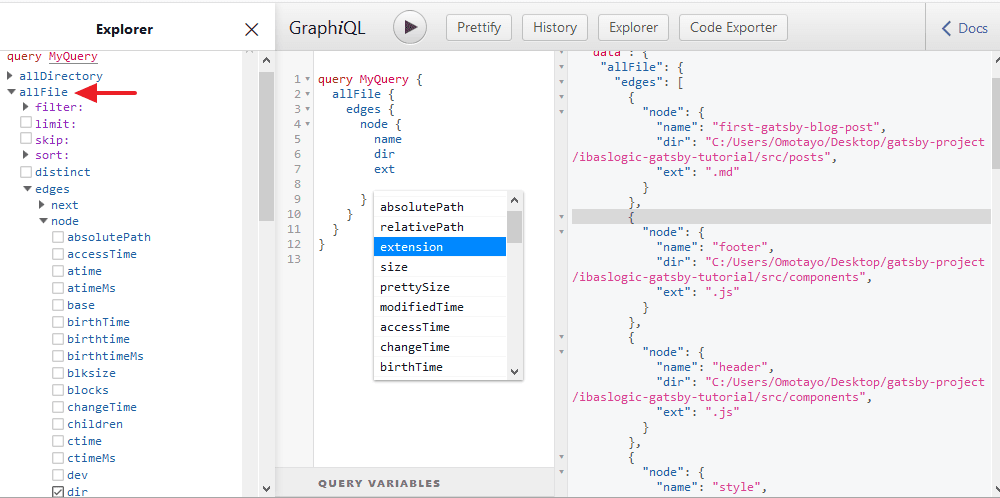Open the Code Exporter
This screenshot has width=1000, height=498.
point(733,27)
